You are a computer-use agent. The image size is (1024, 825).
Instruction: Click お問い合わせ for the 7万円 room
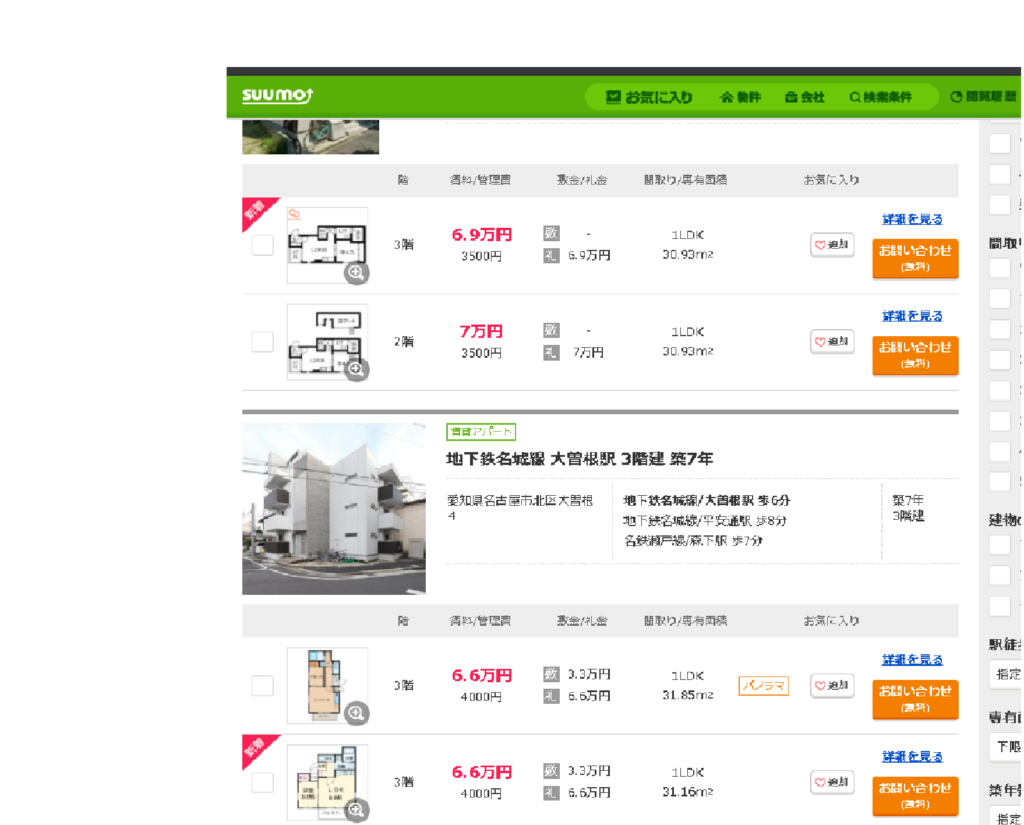pos(915,355)
